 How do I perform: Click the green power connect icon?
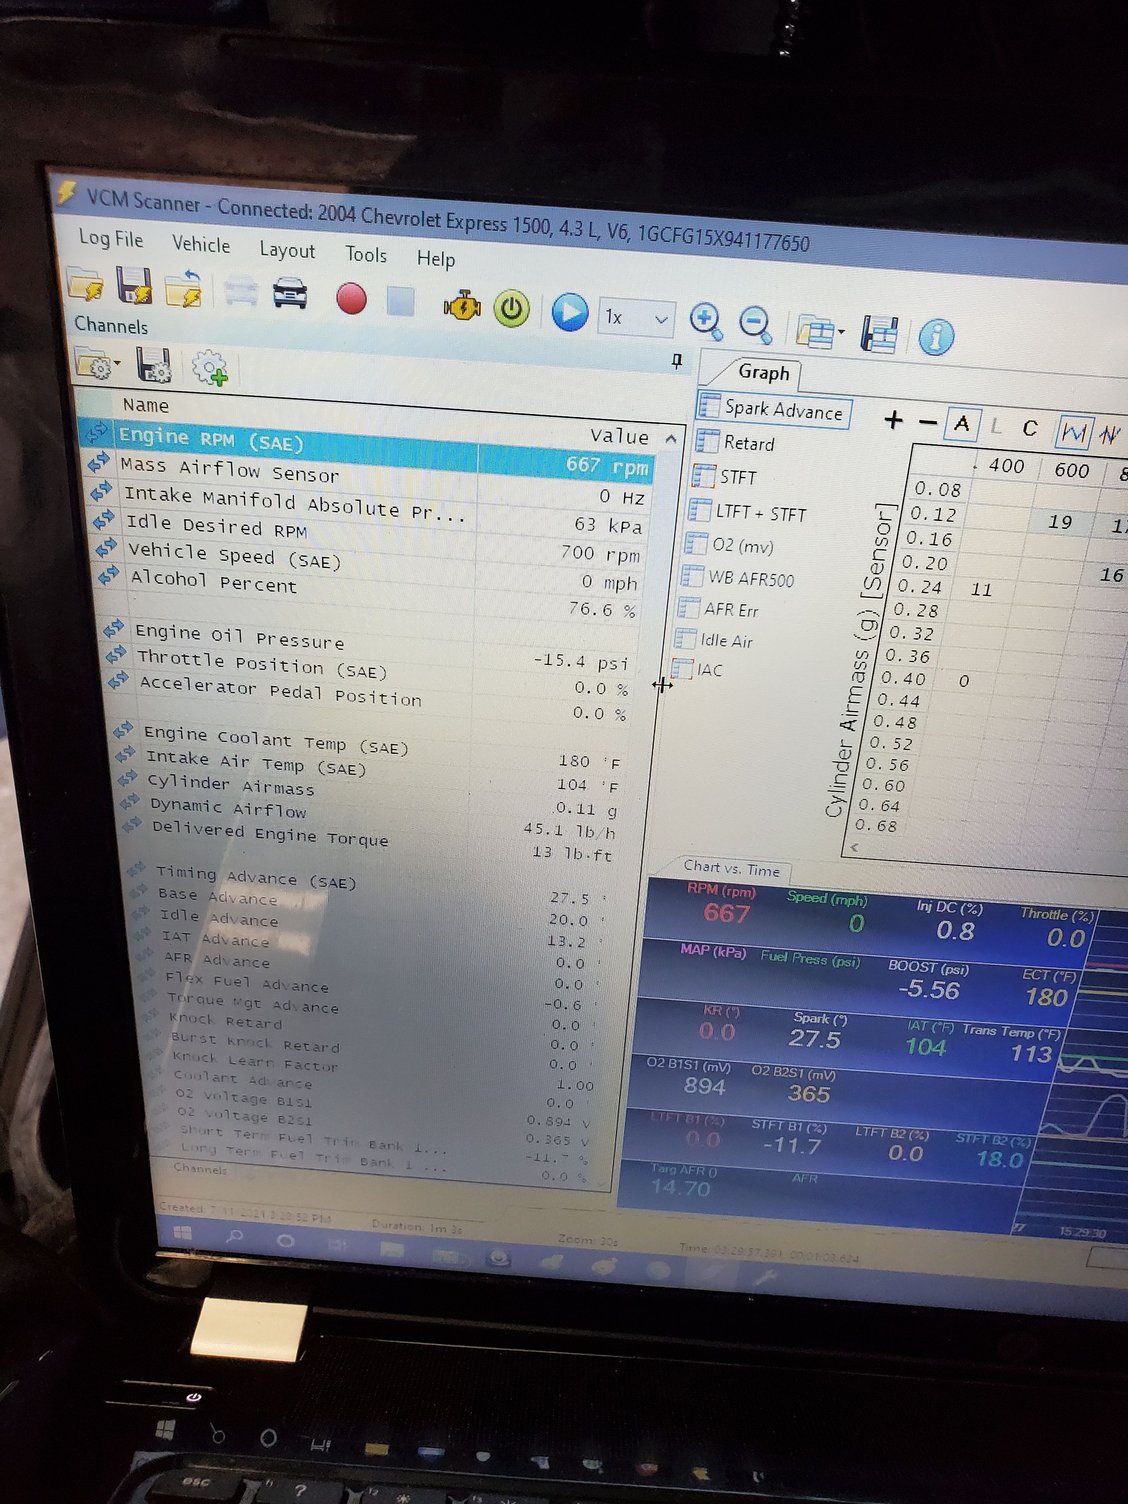coord(511,309)
